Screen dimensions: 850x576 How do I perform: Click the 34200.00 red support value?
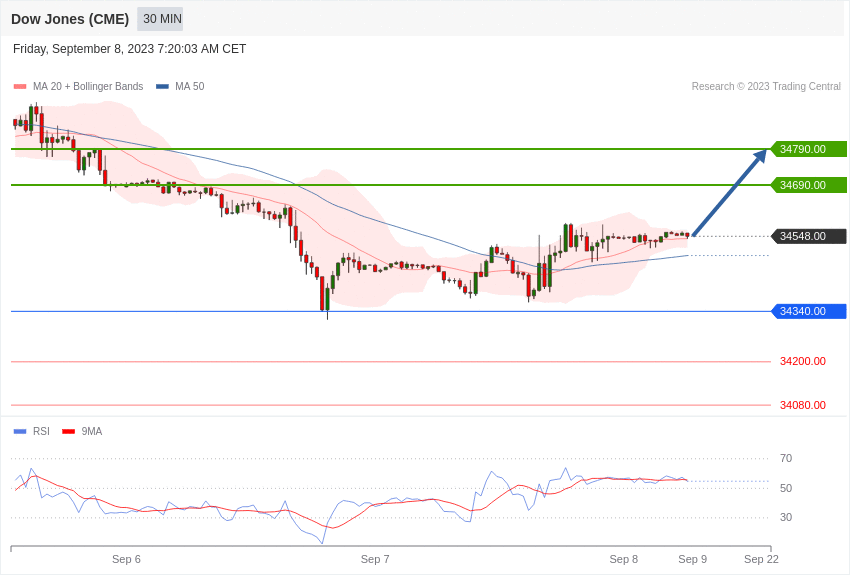point(803,361)
